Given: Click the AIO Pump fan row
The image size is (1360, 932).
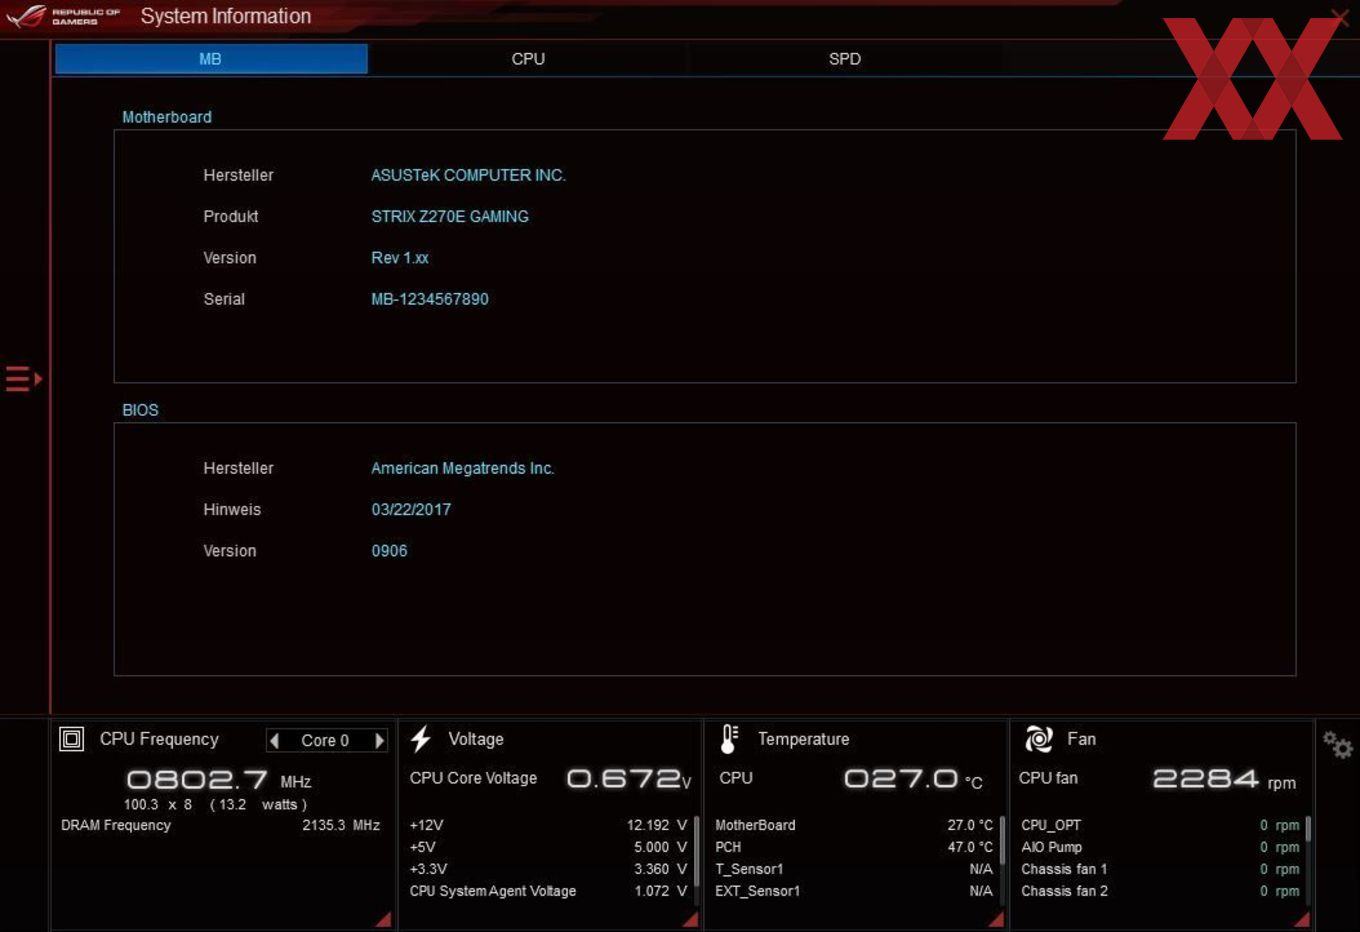Looking at the screenshot, I should pyautogui.click(x=1160, y=847).
